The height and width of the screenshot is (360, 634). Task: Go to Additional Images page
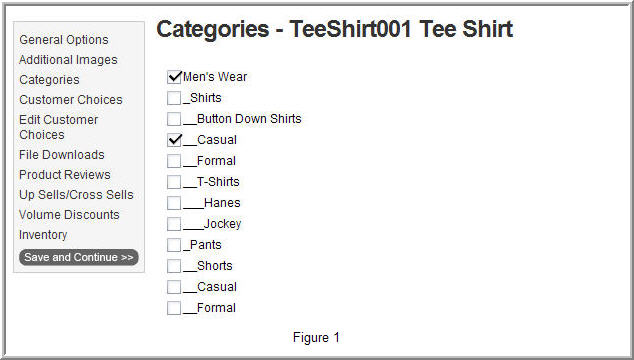68,60
